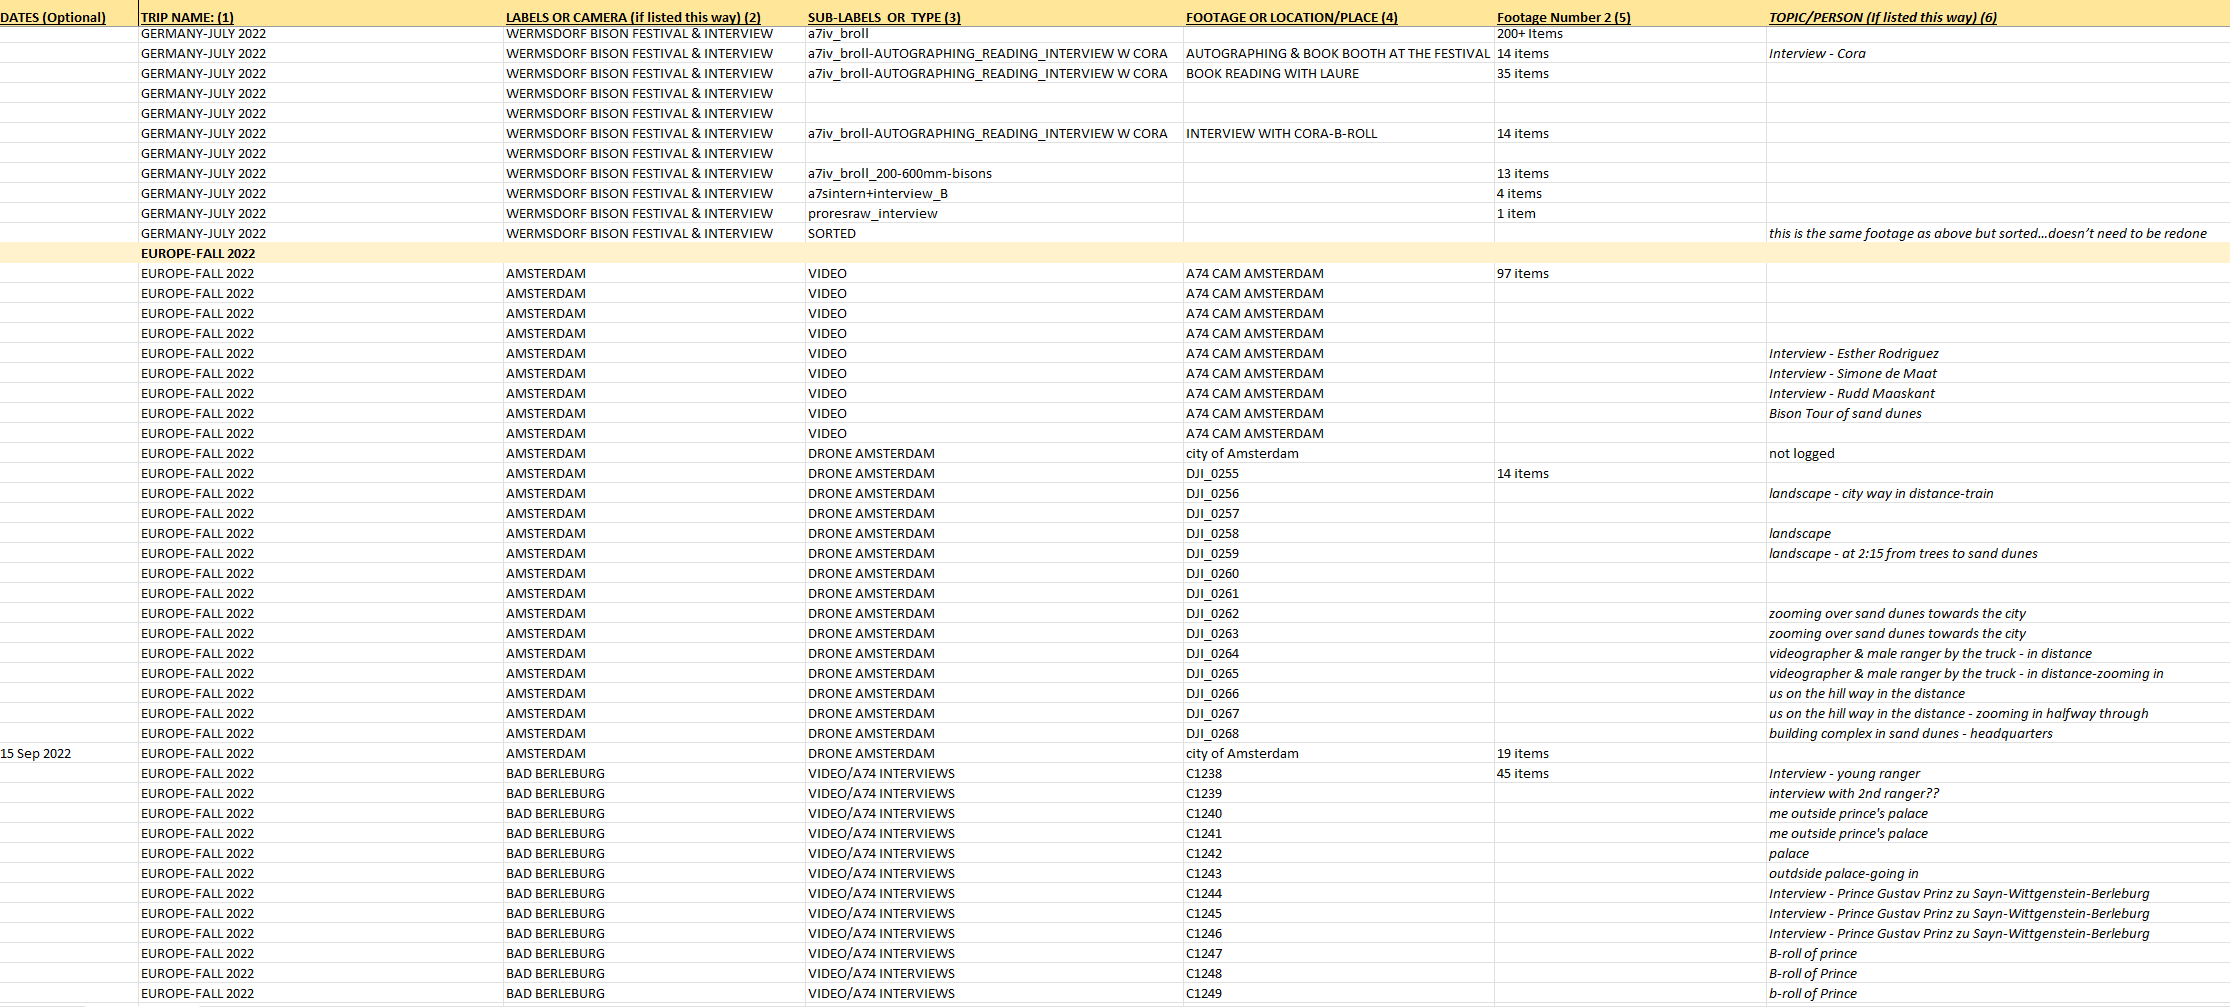Click the LABELS OR CAMERA column header

coord(633,17)
